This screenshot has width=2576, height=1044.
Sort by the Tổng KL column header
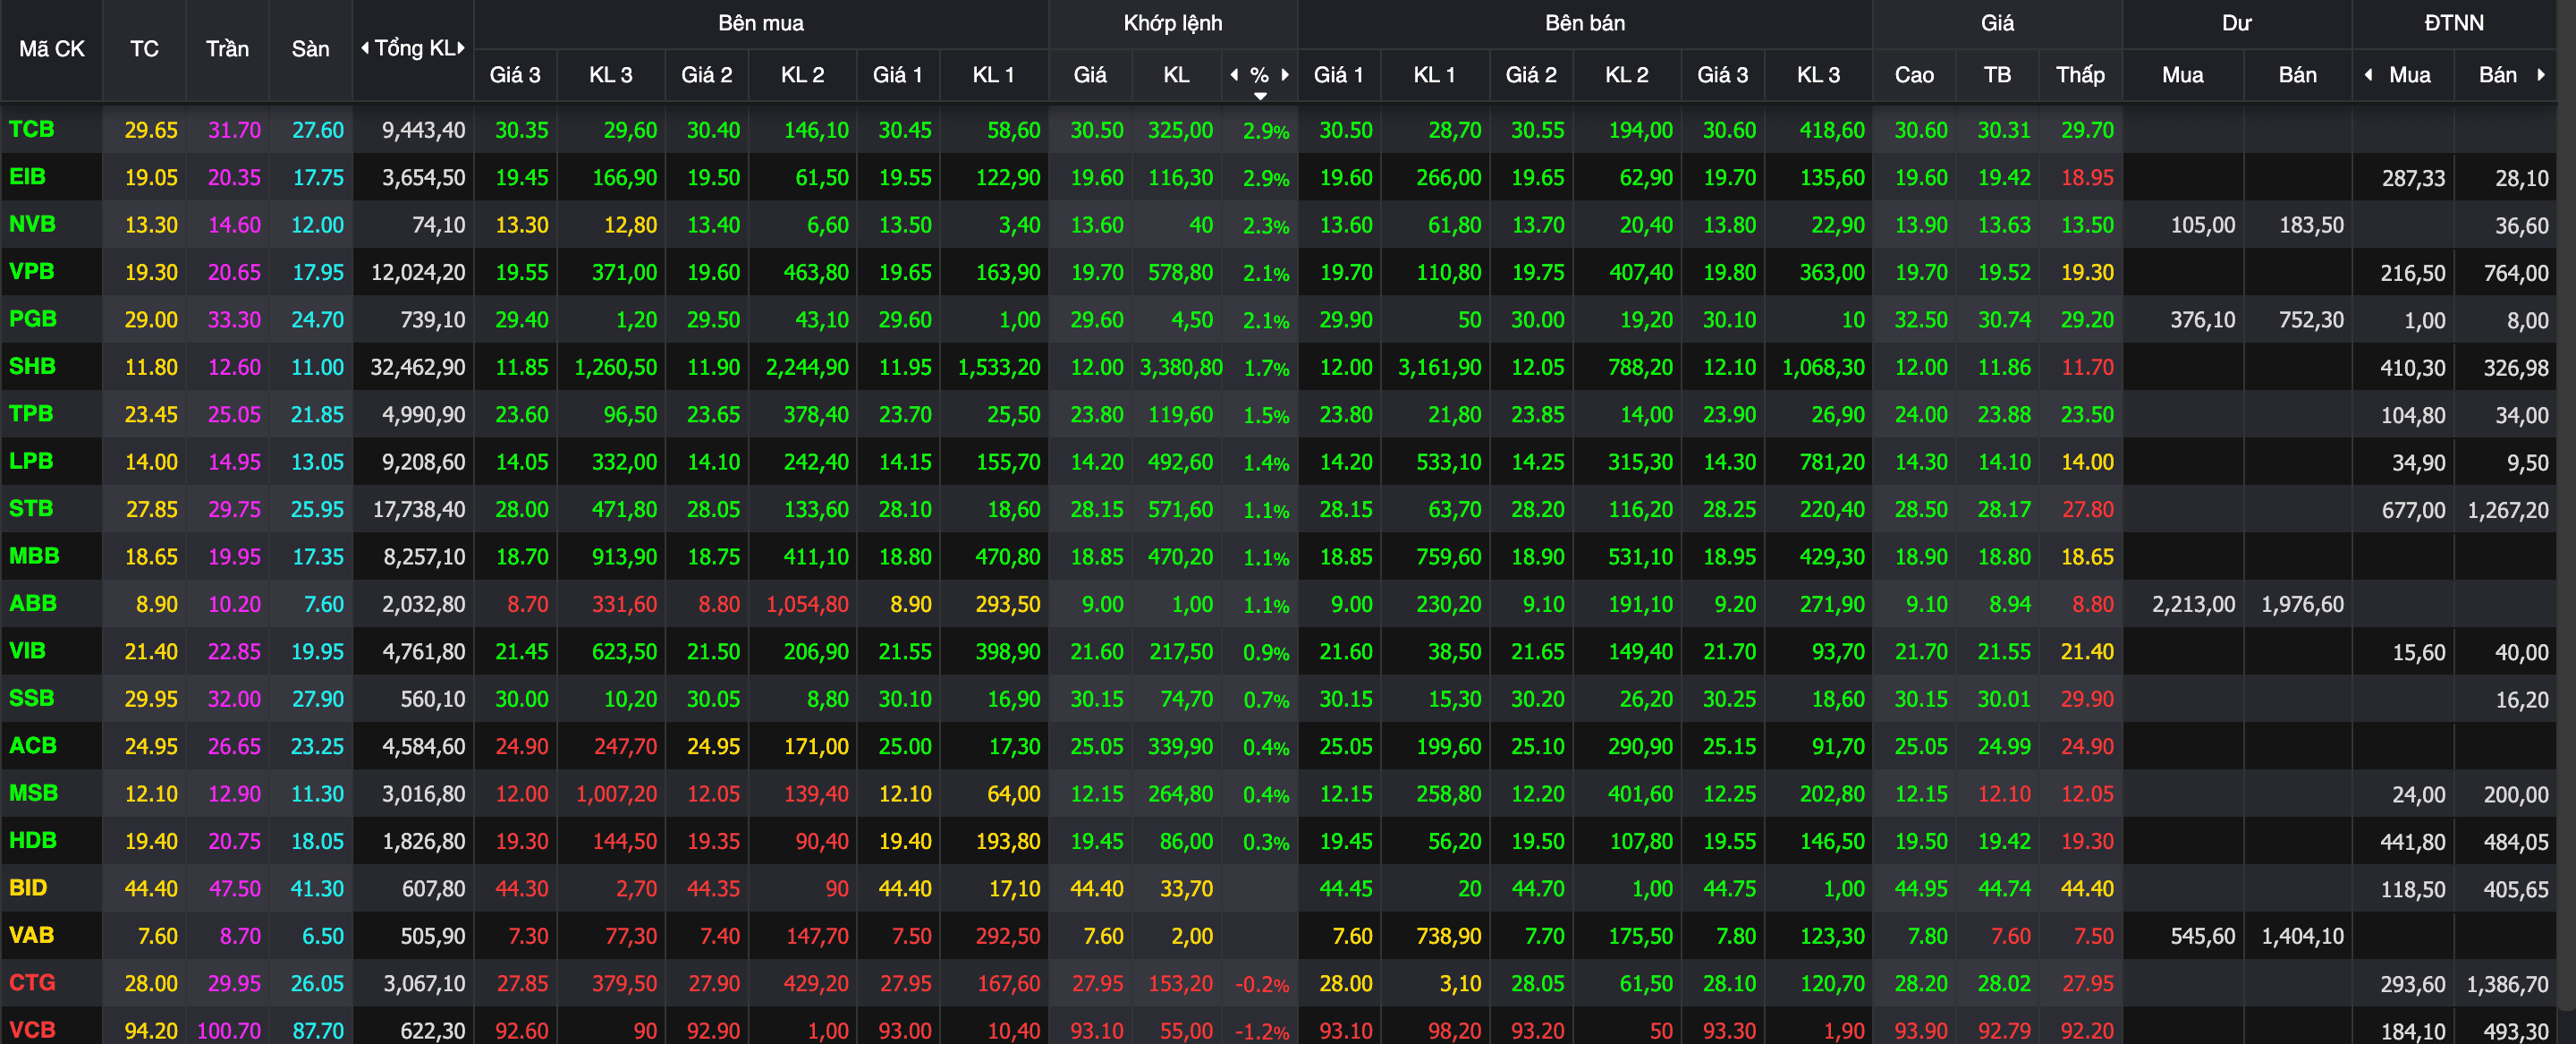point(414,48)
